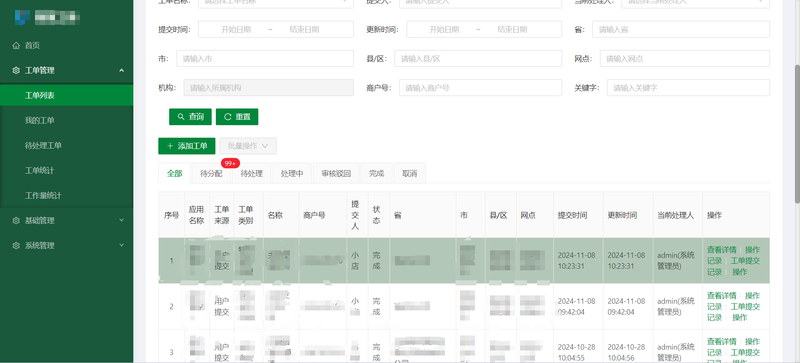The width and height of the screenshot is (800, 363).
Task: Click the final 操作 link in row 2
Action: [740, 318]
